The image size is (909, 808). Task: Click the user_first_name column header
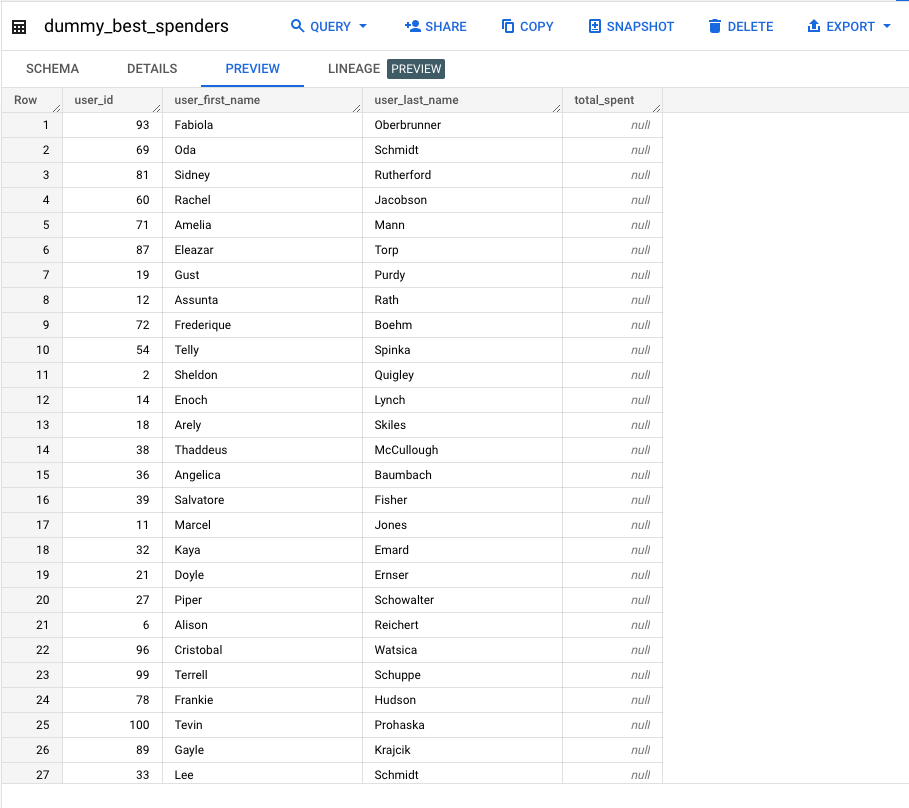tap(216, 100)
